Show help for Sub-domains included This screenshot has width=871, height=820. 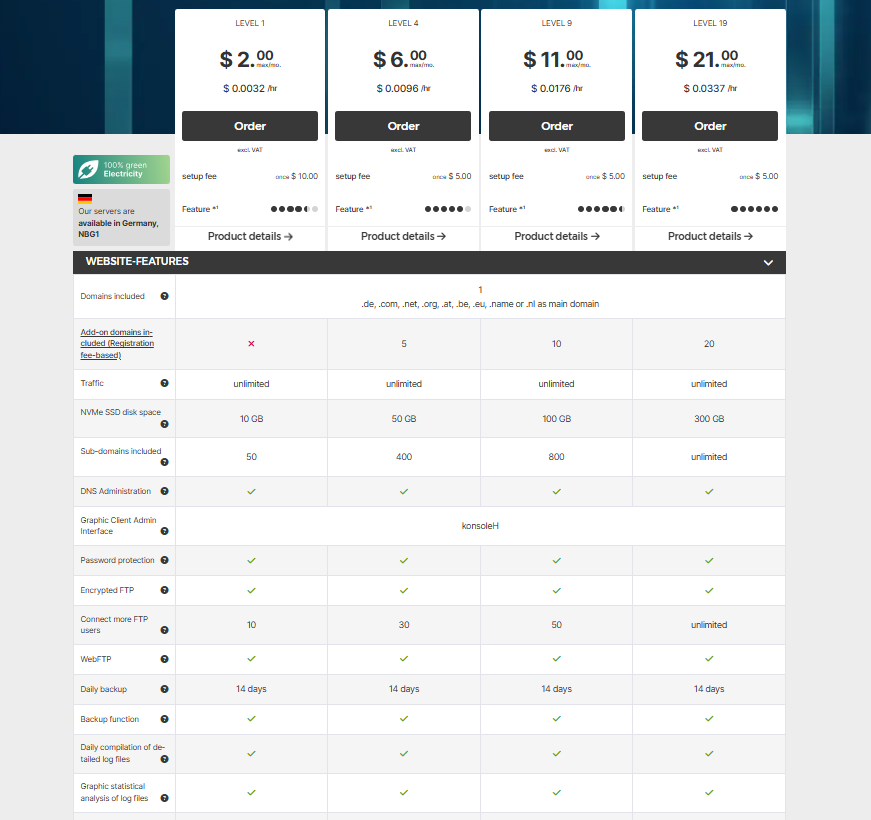coord(164,462)
